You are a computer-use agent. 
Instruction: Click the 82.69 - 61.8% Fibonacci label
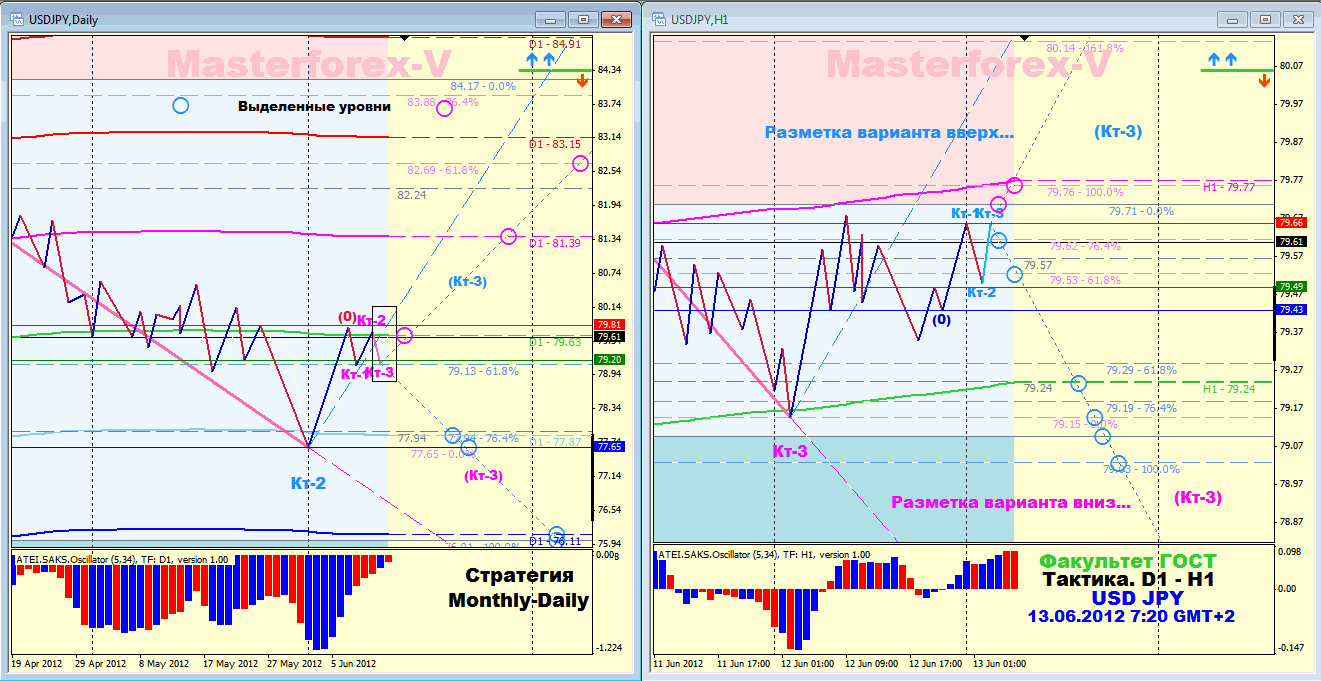coord(443,170)
